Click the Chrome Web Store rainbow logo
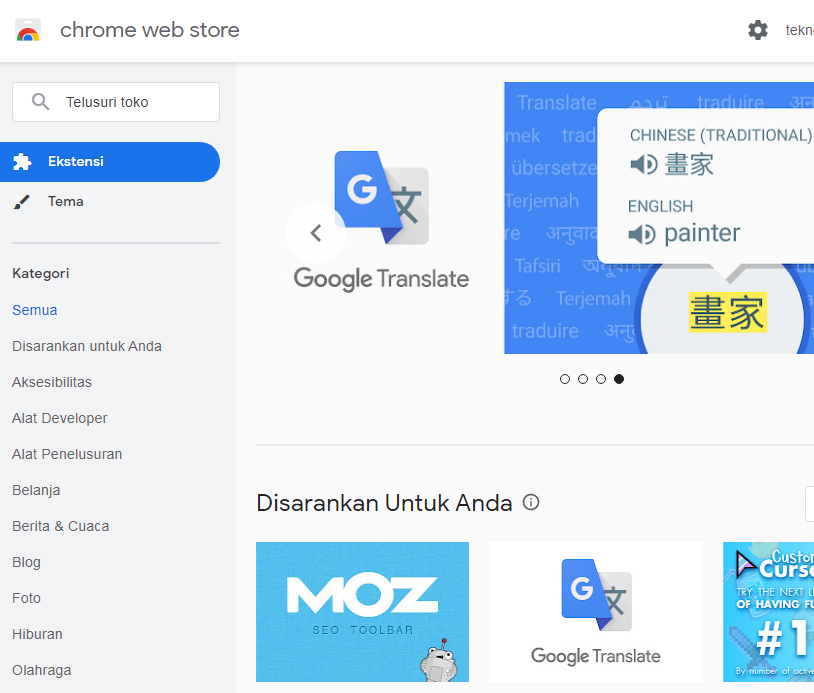Screen dimensions: 814x693 [x=28, y=30]
